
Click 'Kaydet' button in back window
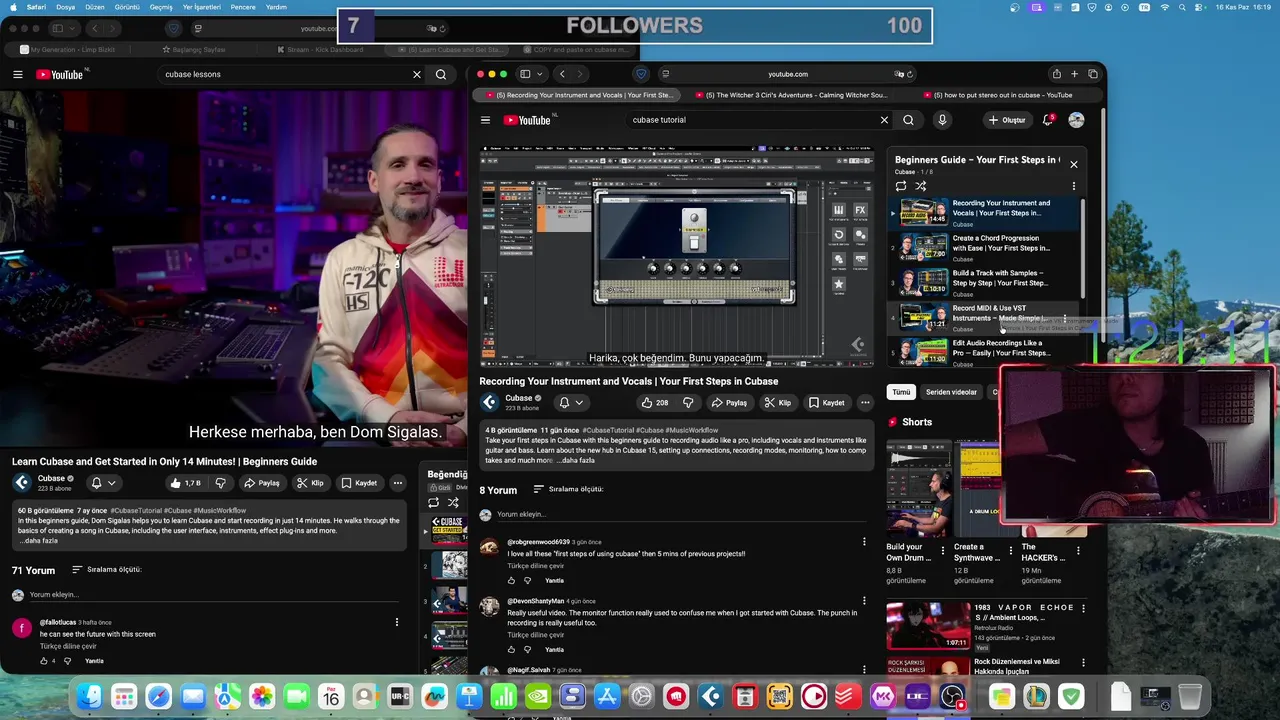(359, 483)
